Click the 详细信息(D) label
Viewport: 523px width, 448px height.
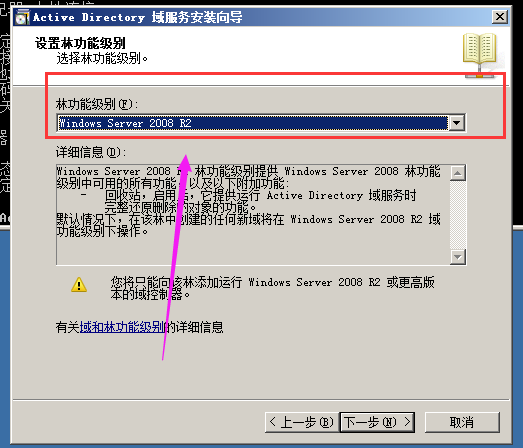coord(91,152)
